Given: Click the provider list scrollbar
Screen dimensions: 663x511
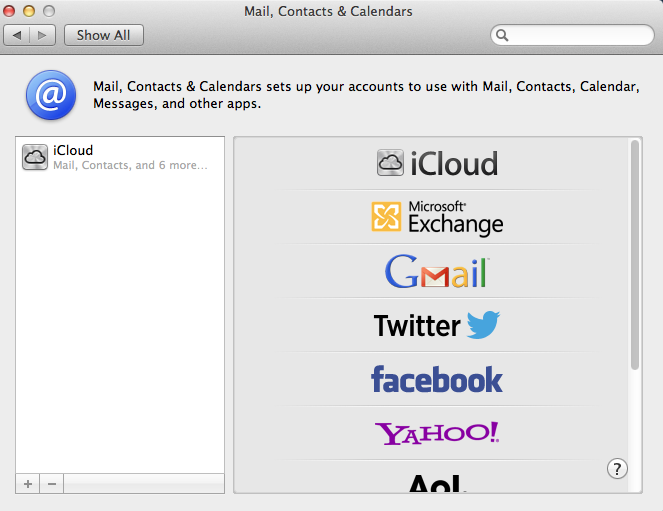Looking at the screenshot, I should (x=635, y=255).
